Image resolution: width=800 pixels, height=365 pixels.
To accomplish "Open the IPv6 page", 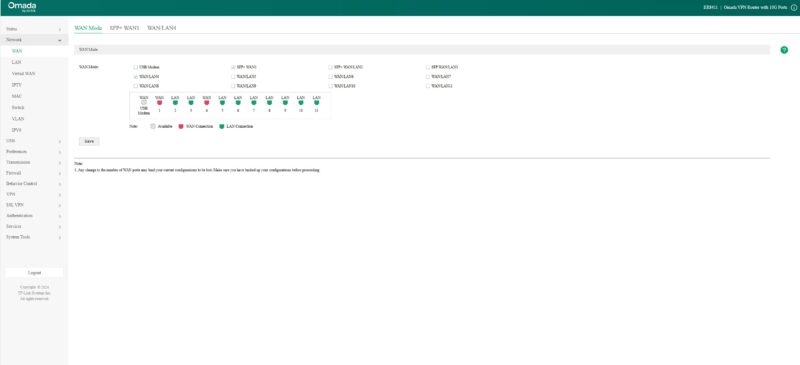I will pos(34,130).
